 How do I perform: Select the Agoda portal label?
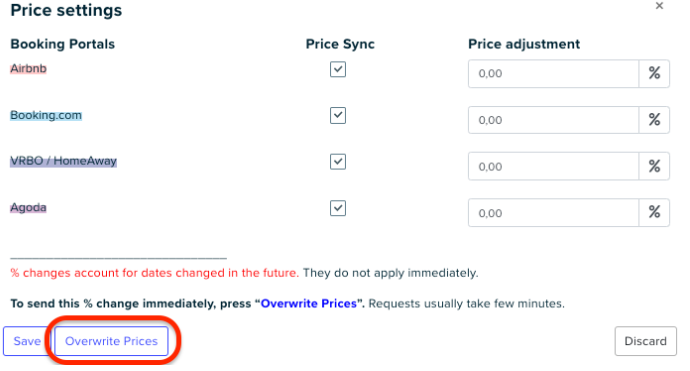(29, 207)
